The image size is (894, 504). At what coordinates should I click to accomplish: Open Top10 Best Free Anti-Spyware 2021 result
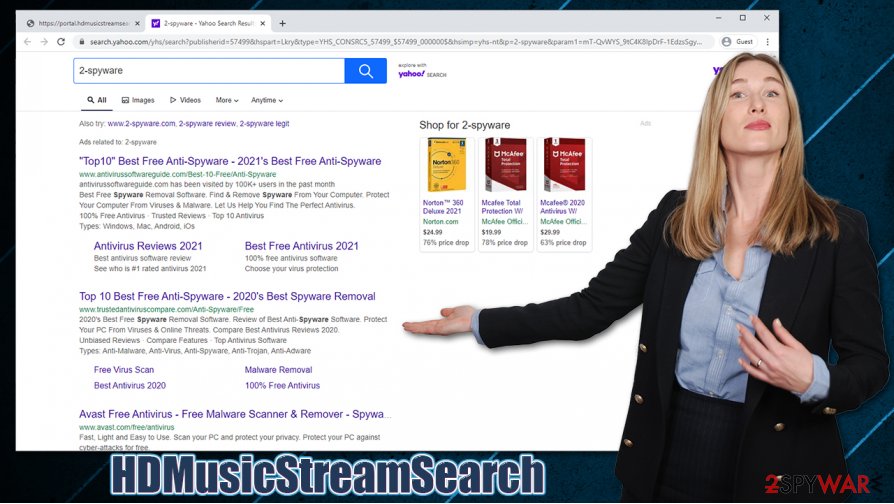(x=230, y=161)
